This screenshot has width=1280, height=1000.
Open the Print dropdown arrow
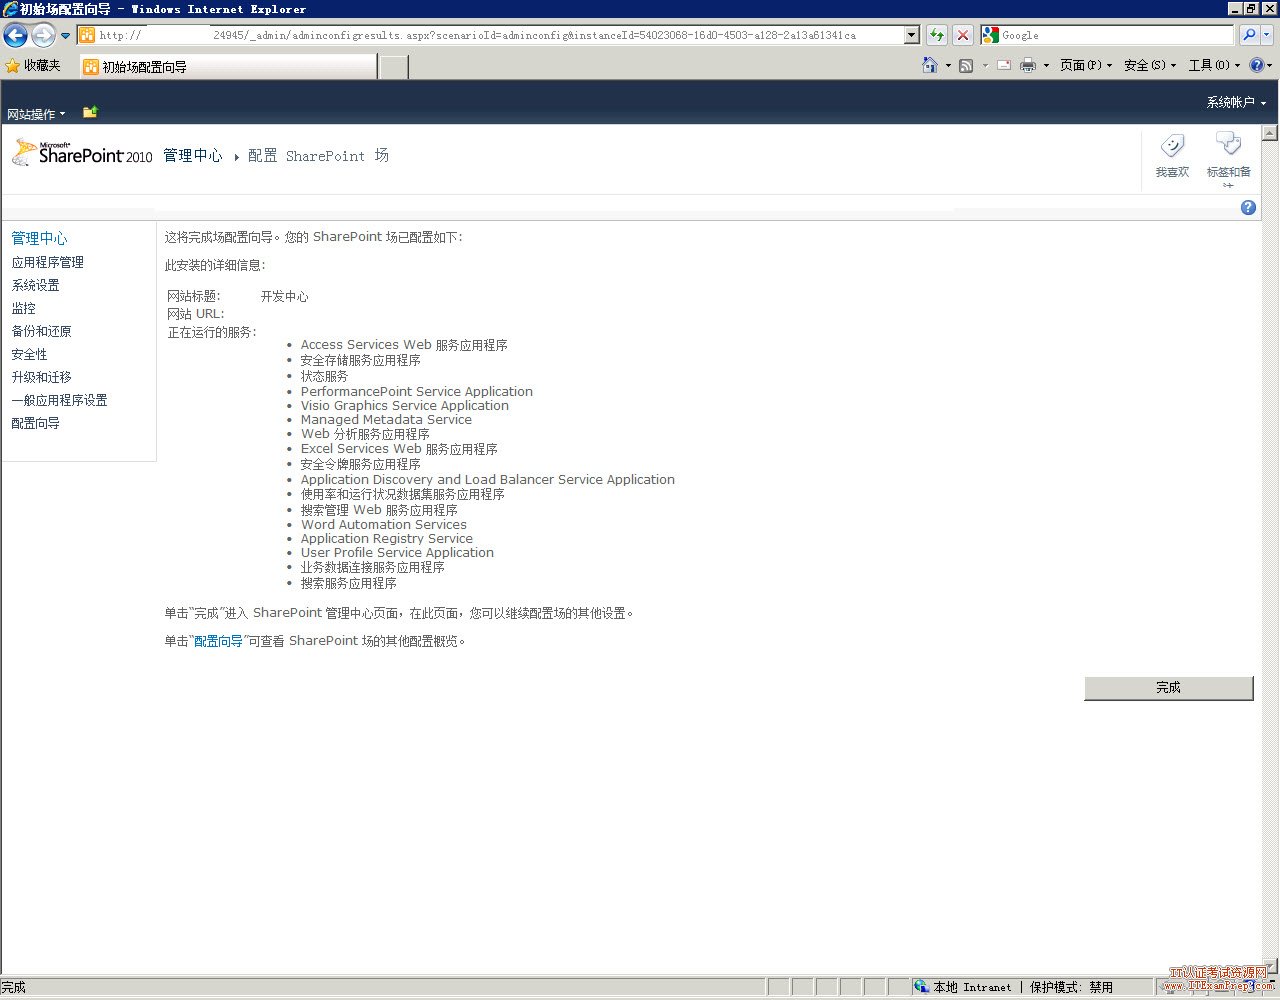point(1046,66)
